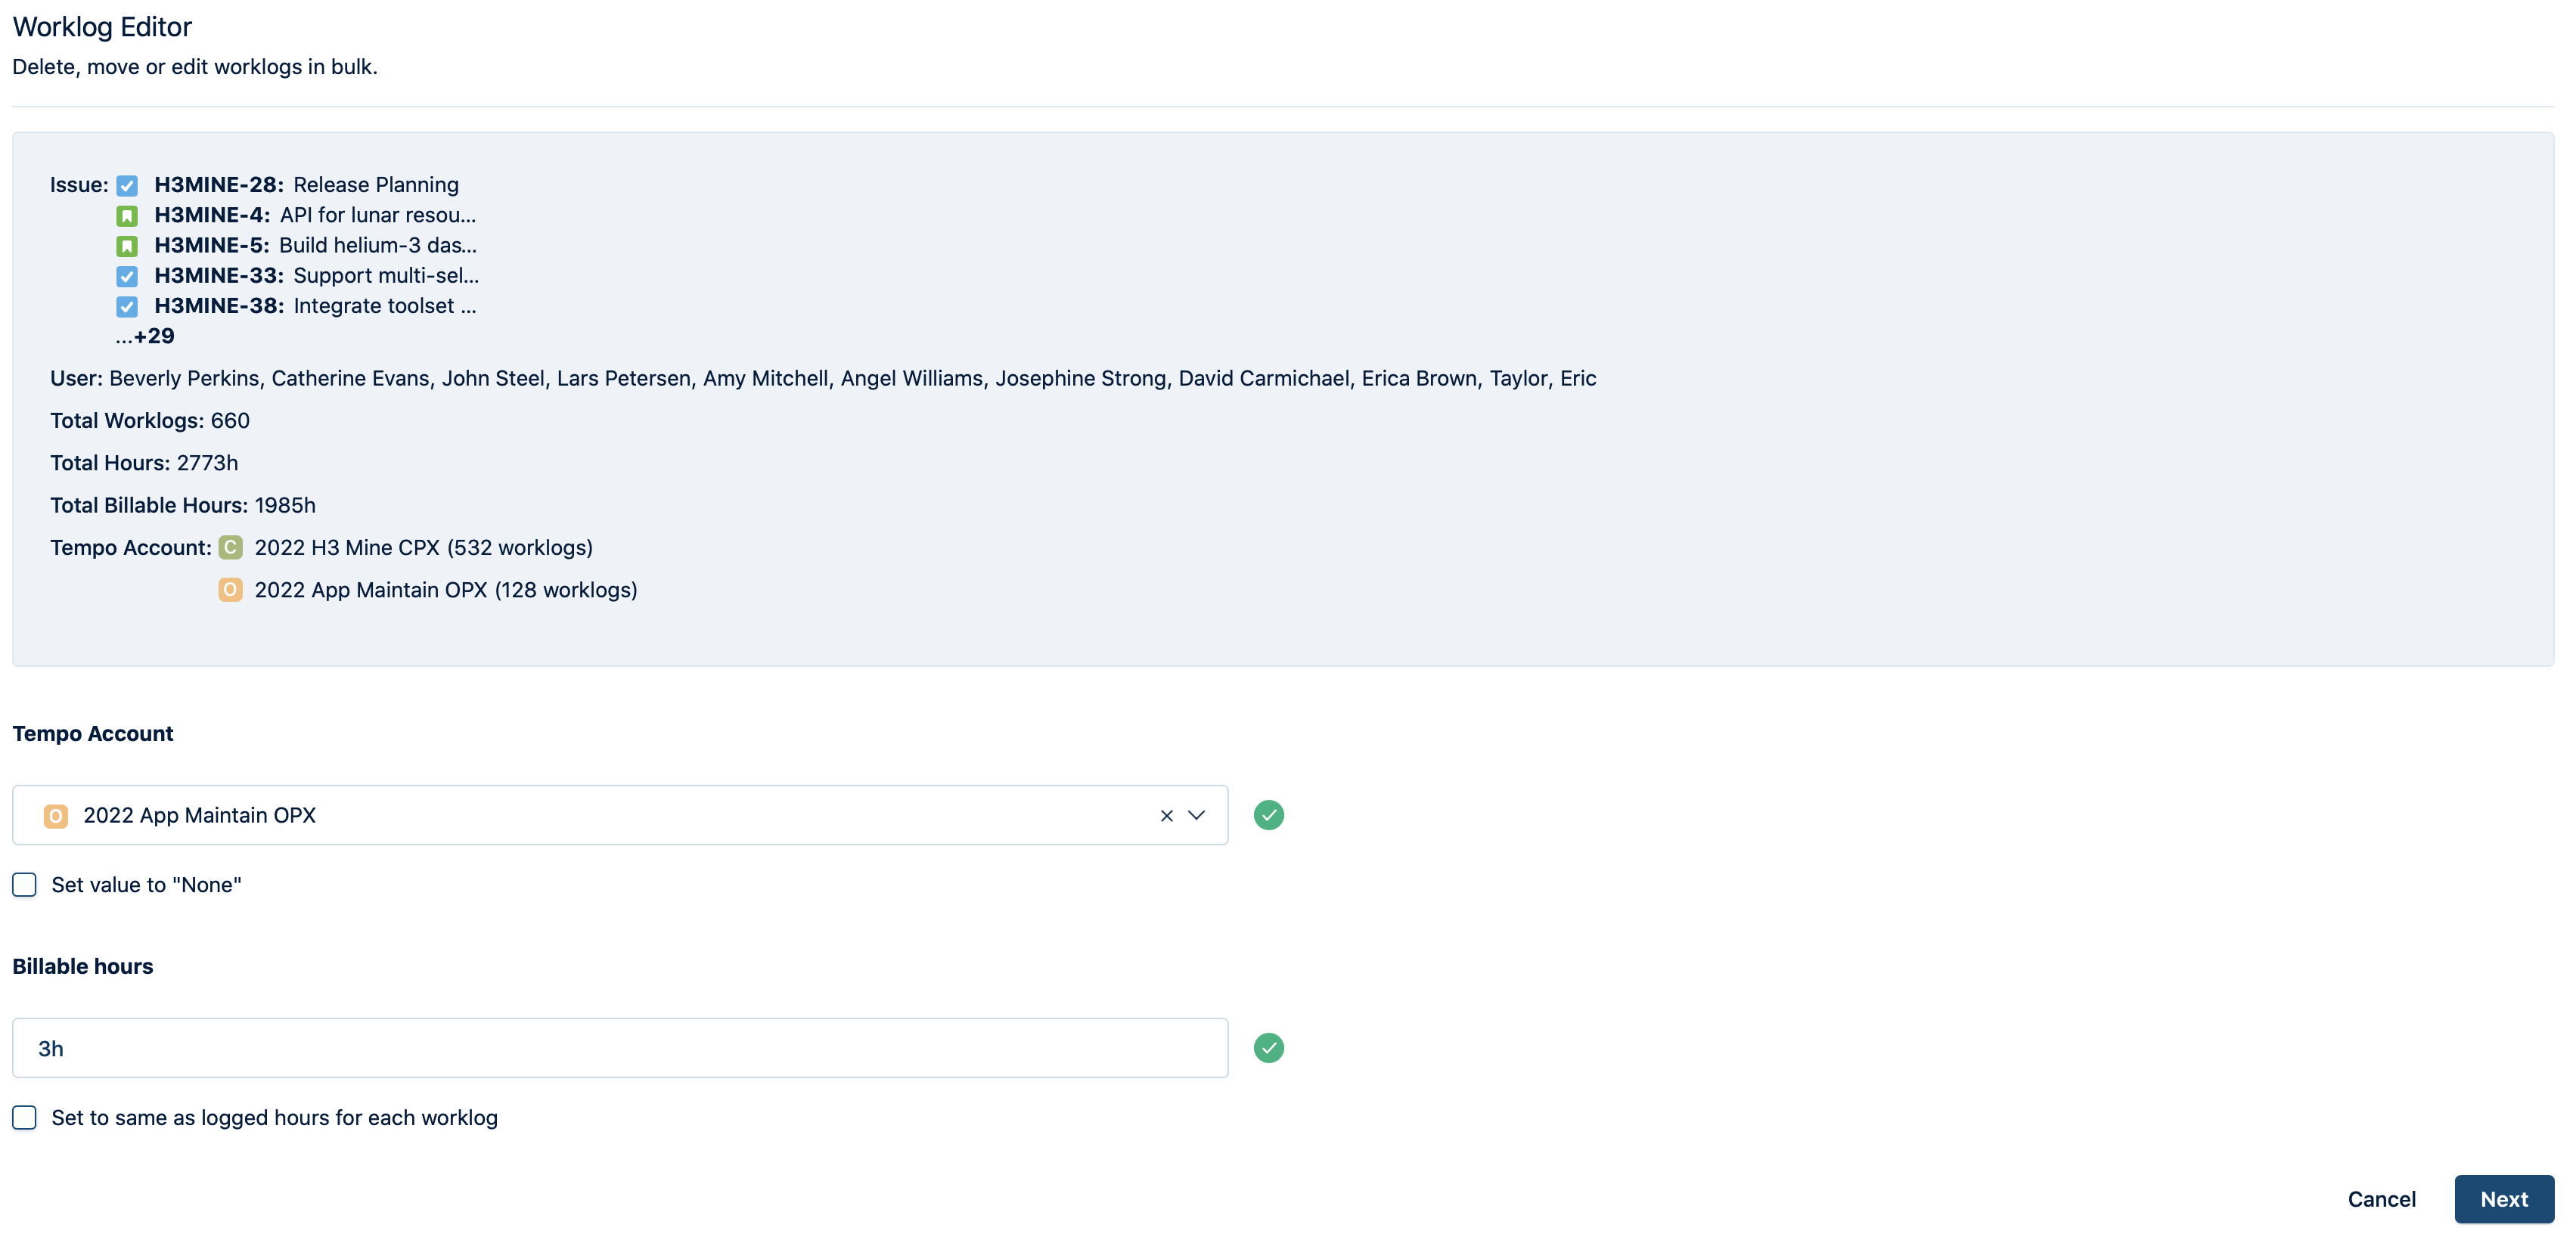Click the story type icon next to H3MINE-5

127,246
